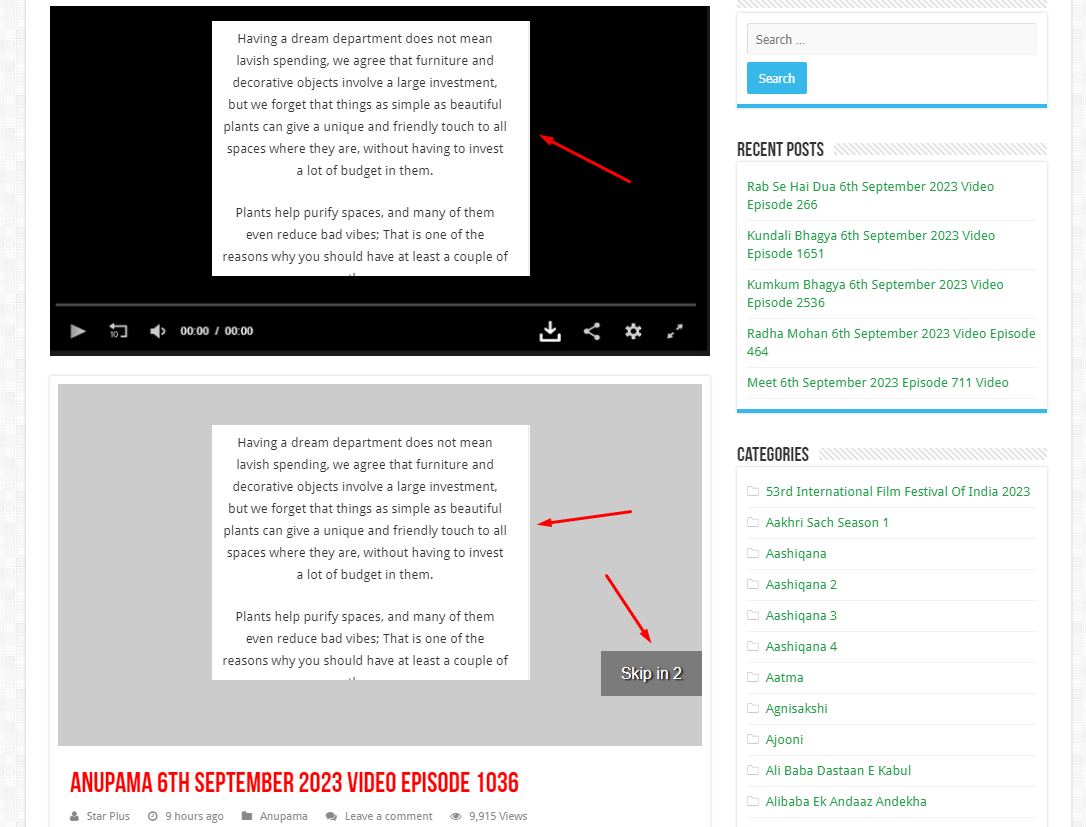
Task: Click the Skip in 2 ad button
Action: [x=651, y=673]
